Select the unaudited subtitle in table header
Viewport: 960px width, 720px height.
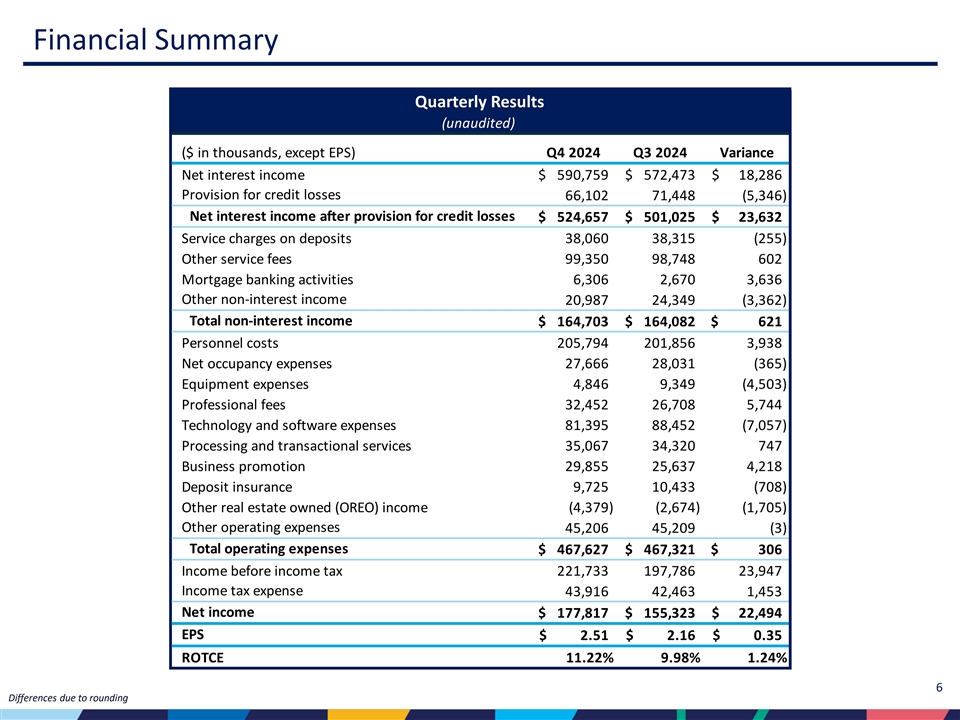tap(480, 123)
